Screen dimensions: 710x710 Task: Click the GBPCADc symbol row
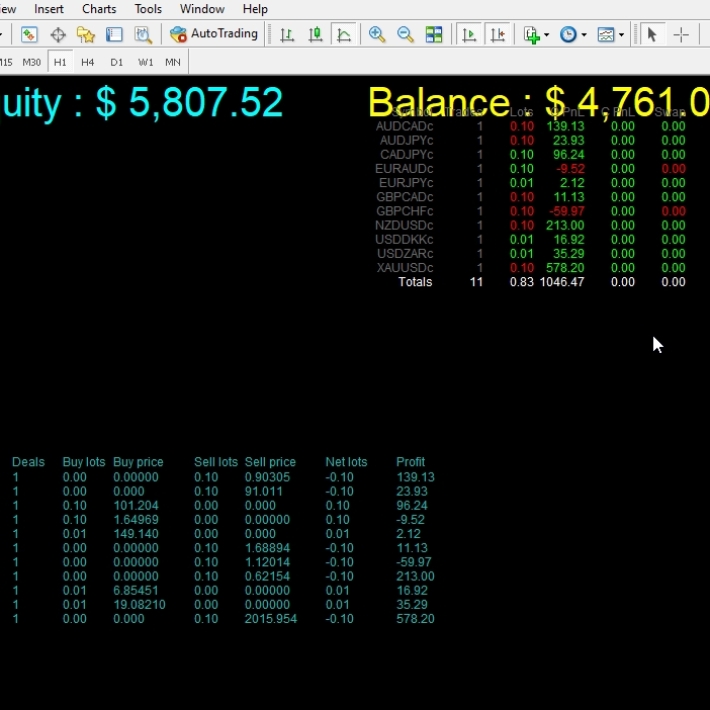pos(530,197)
